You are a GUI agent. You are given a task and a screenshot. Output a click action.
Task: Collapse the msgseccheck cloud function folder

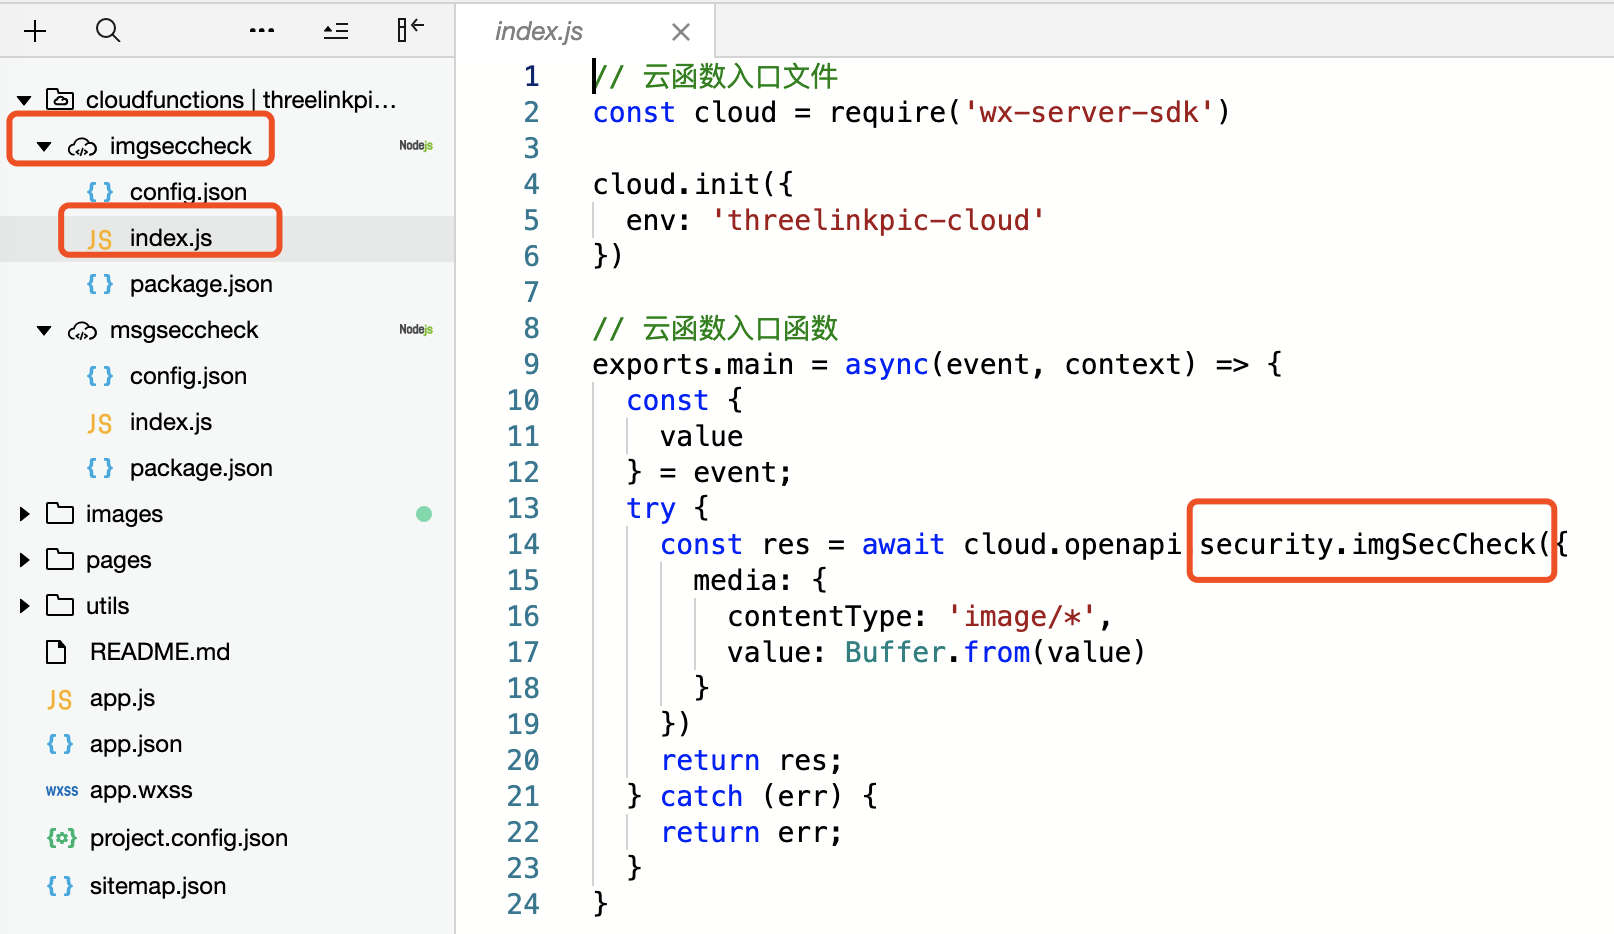pos(44,330)
